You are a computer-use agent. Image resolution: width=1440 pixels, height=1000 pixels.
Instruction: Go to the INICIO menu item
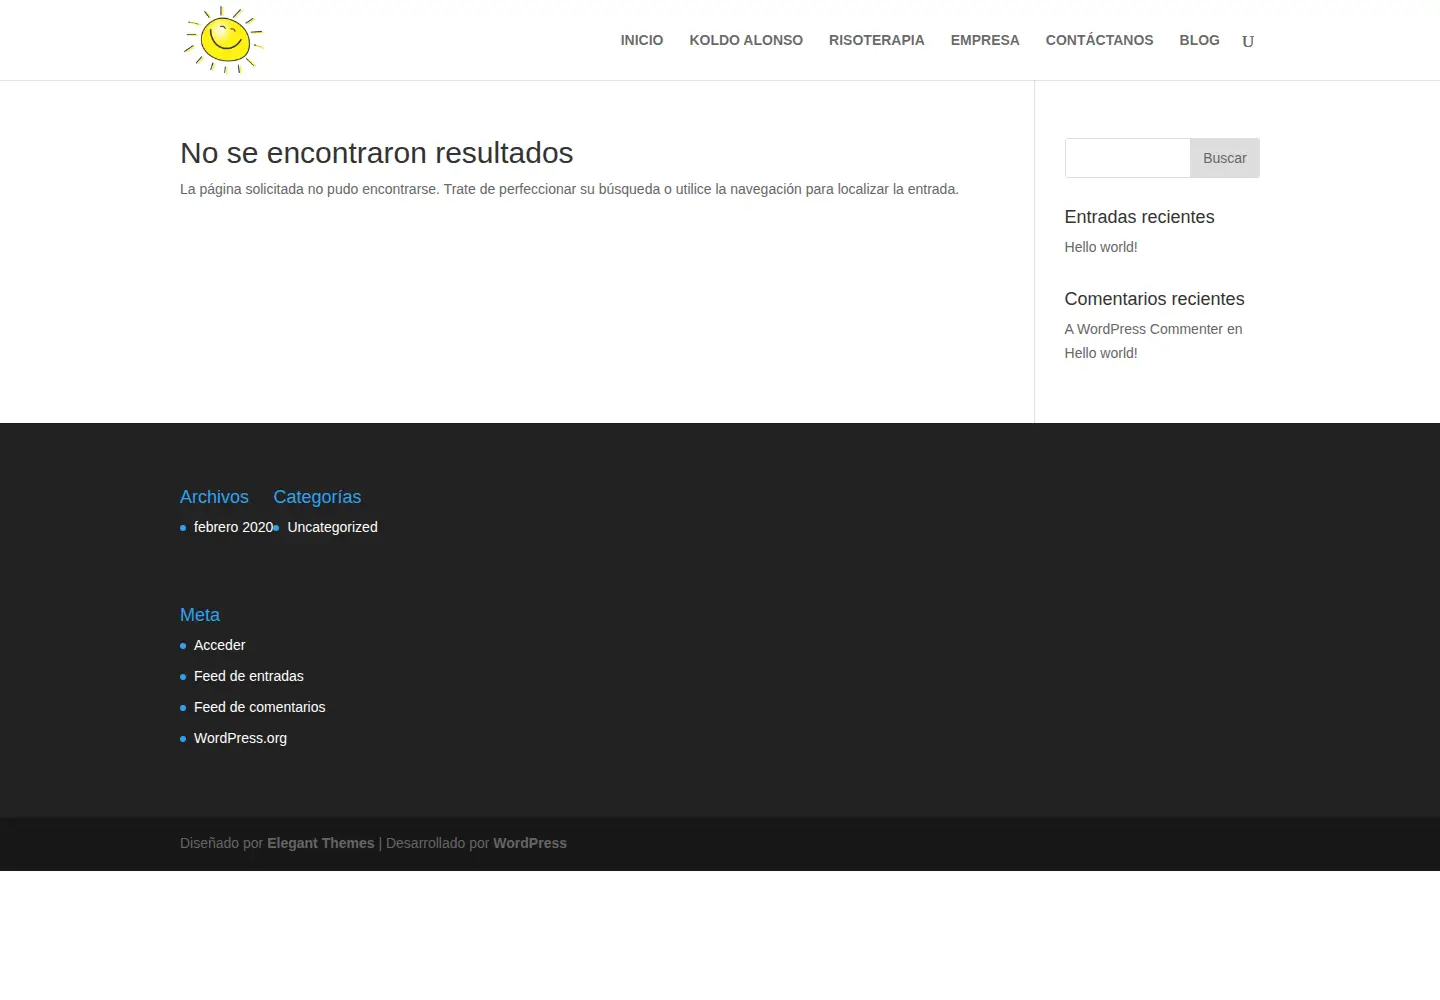(642, 40)
